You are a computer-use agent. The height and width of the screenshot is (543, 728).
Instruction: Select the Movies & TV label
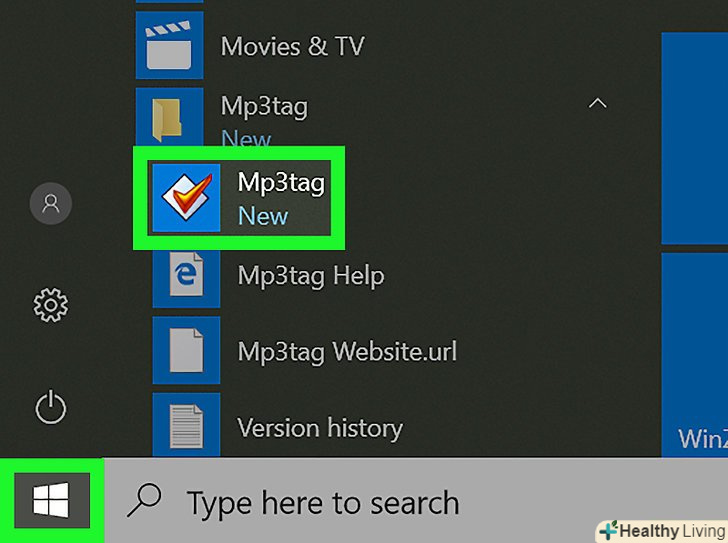(292, 46)
